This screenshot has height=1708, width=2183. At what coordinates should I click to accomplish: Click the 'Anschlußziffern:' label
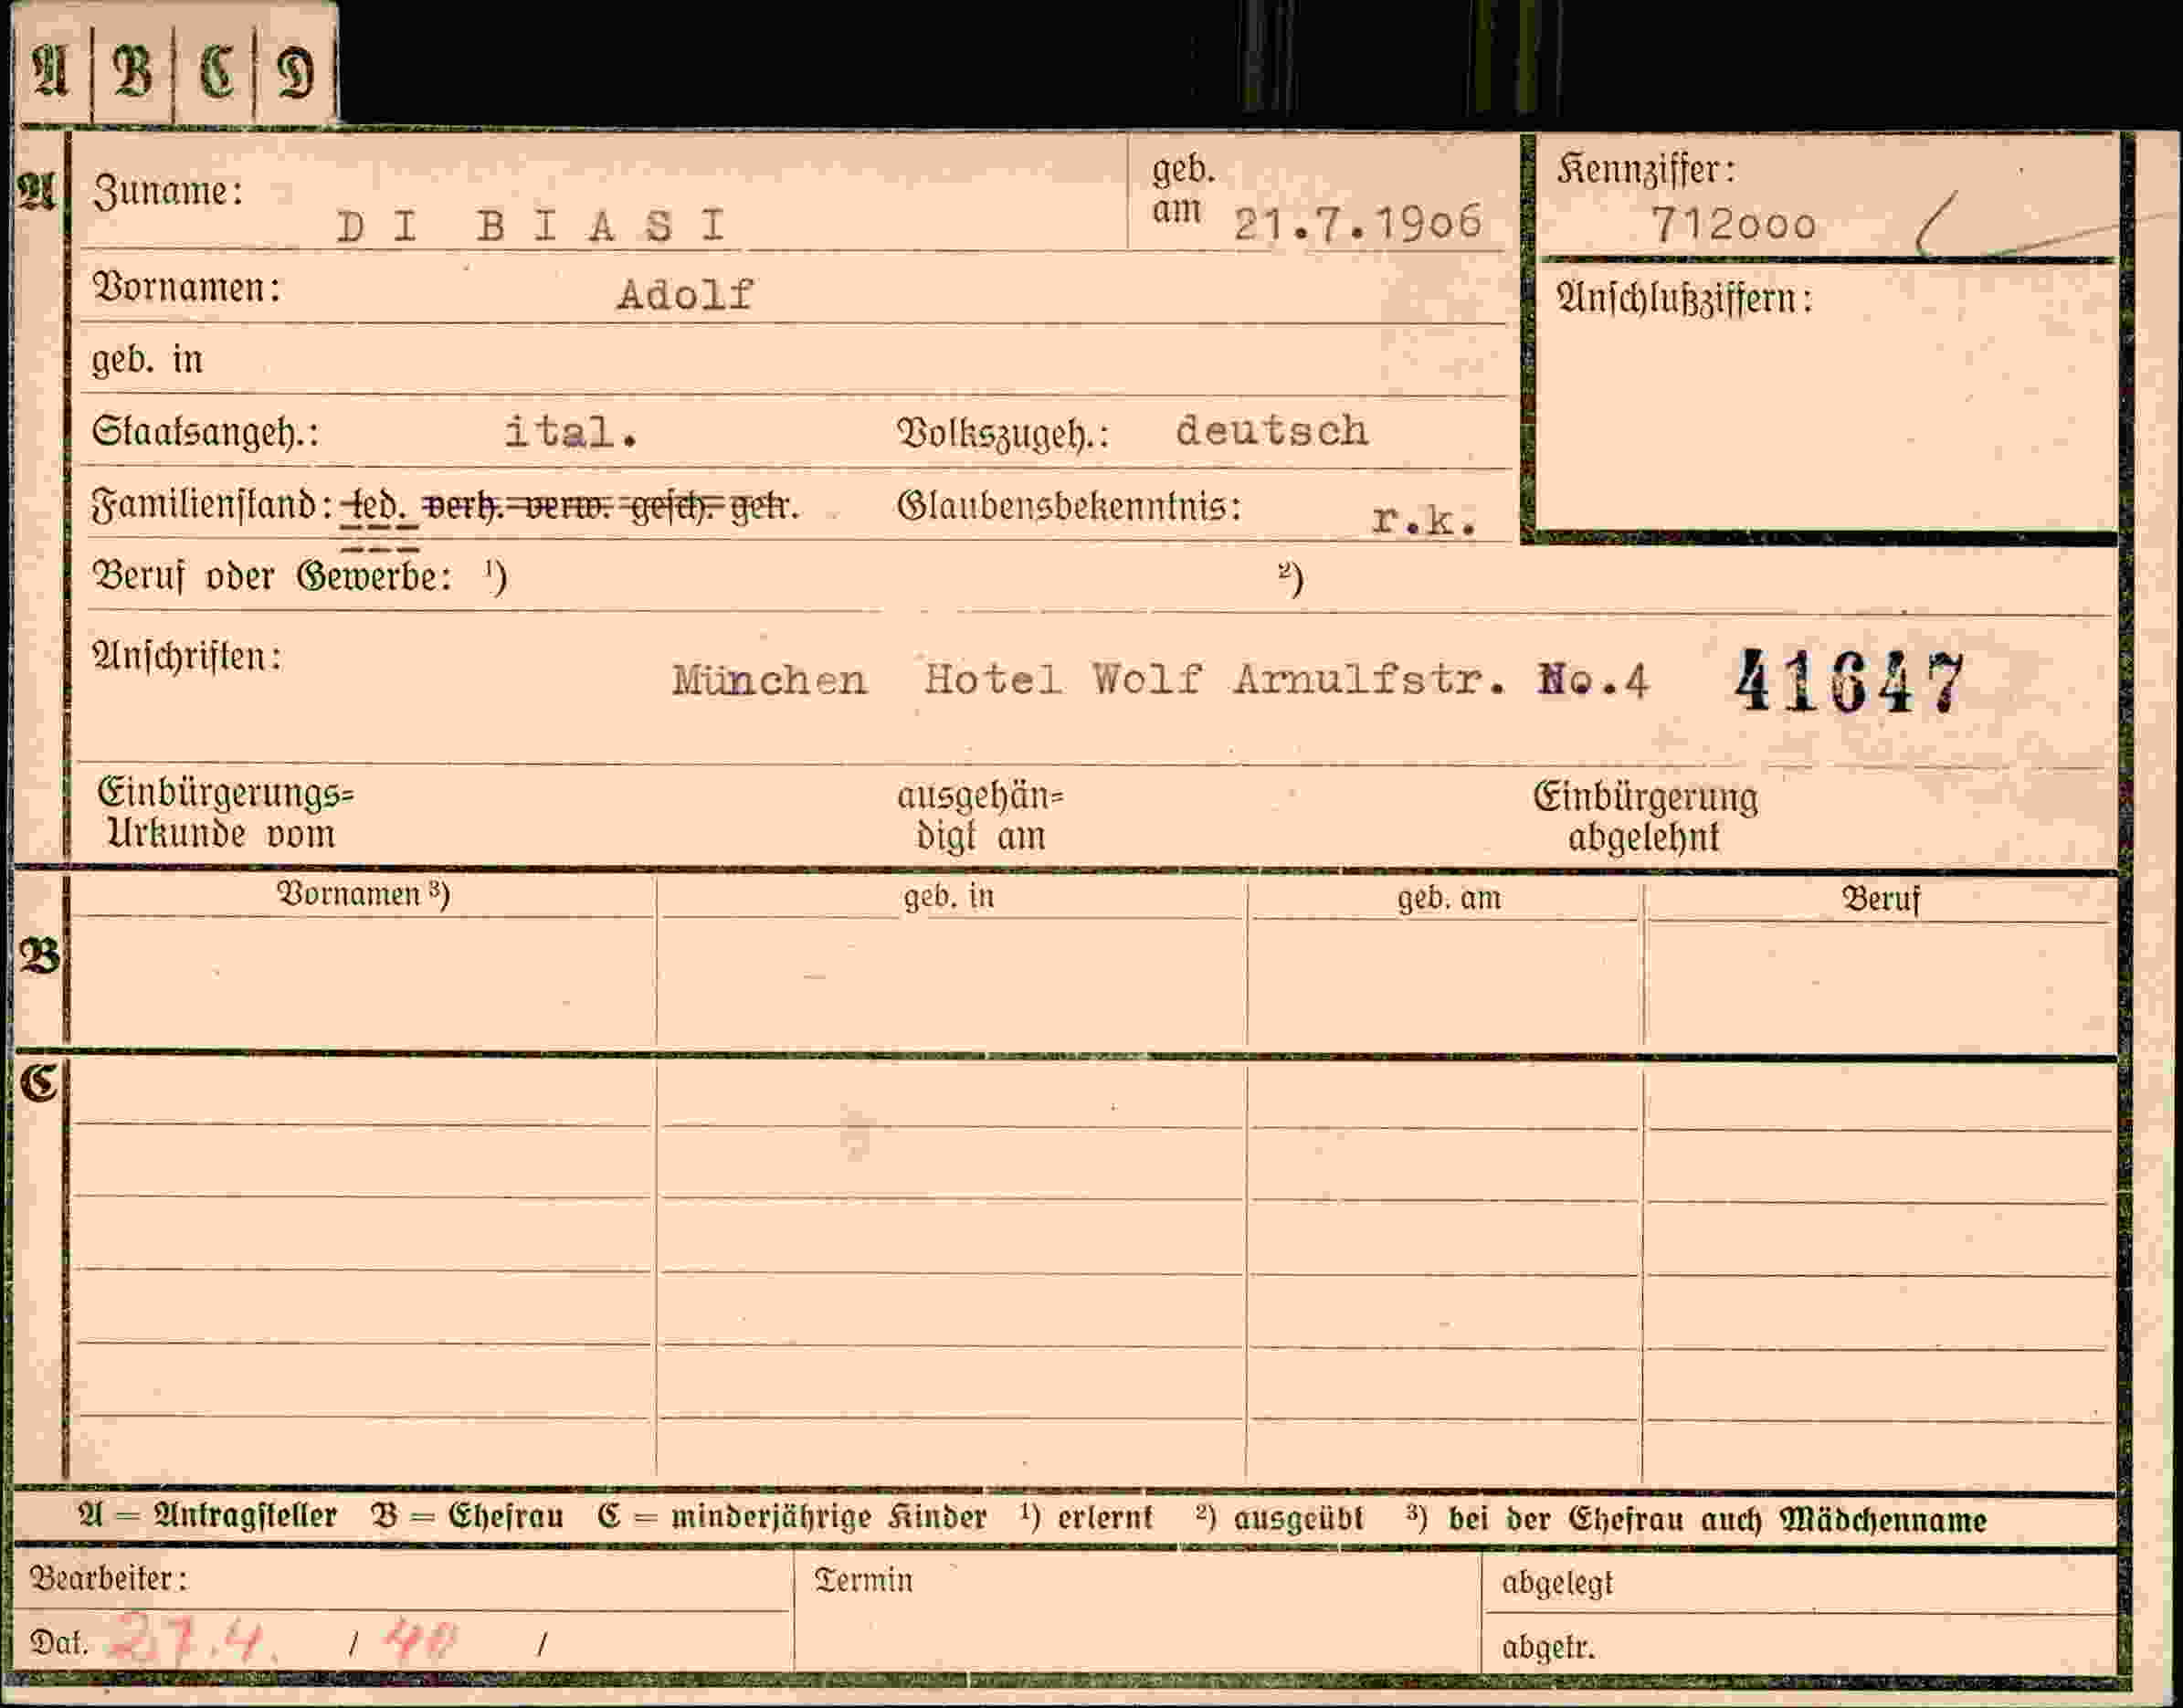(1684, 298)
